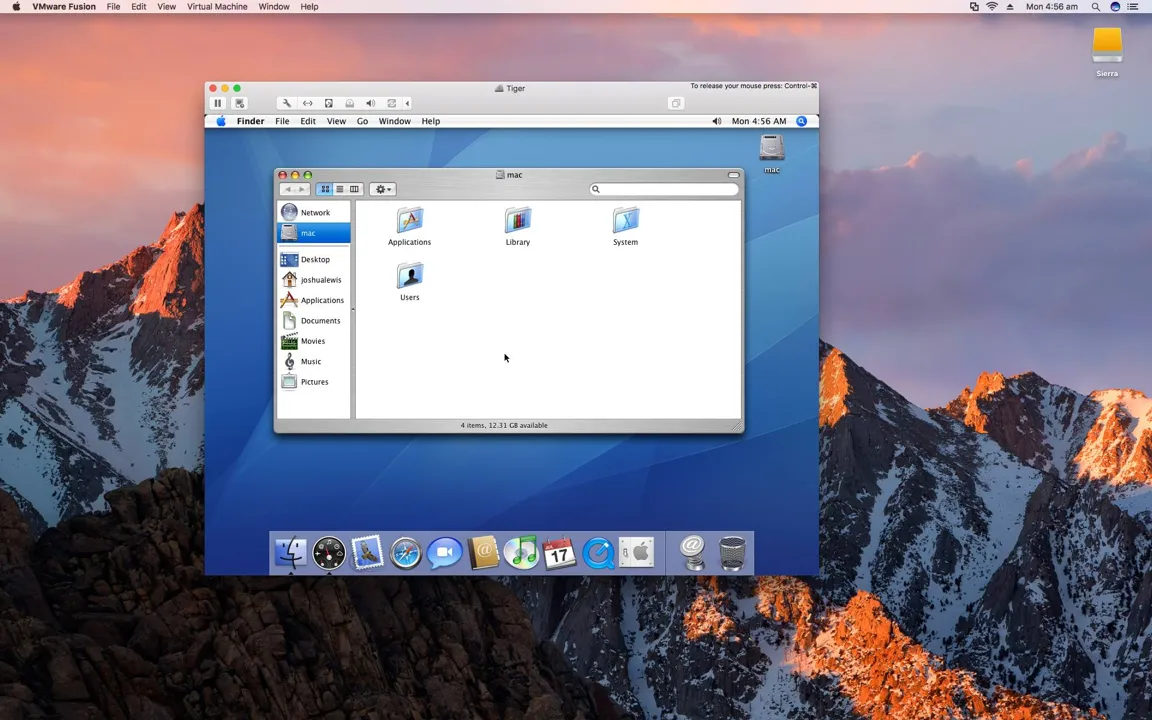1152x720 pixels.
Task: Click the hard disk device icon in VMware toolbar
Action: click(328, 104)
